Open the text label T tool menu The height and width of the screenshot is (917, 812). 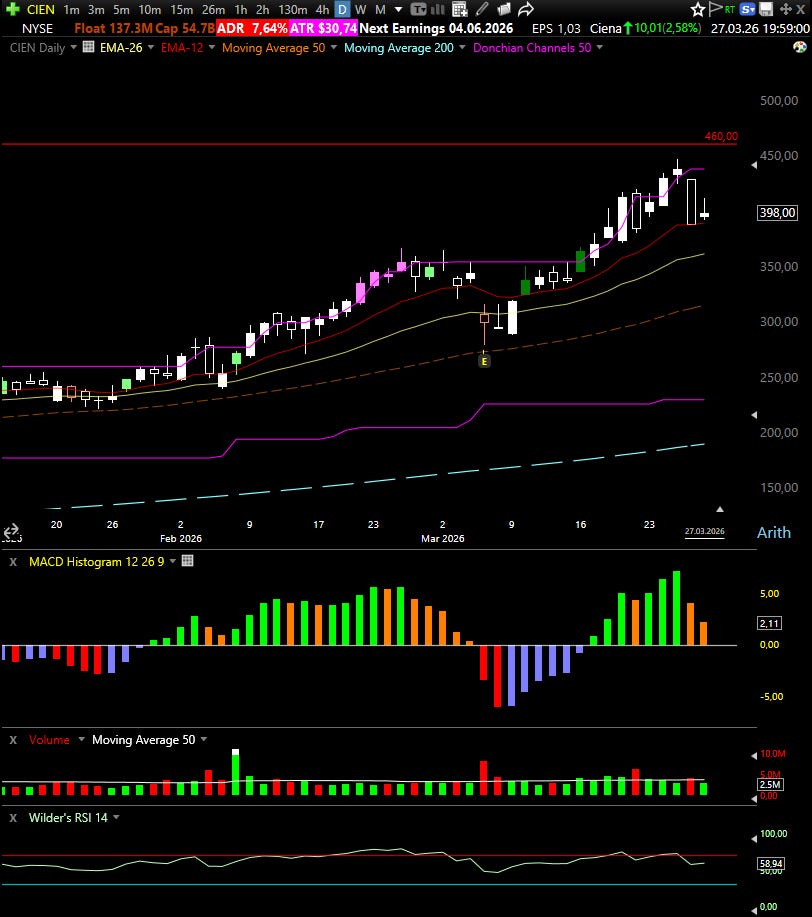point(418,9)
